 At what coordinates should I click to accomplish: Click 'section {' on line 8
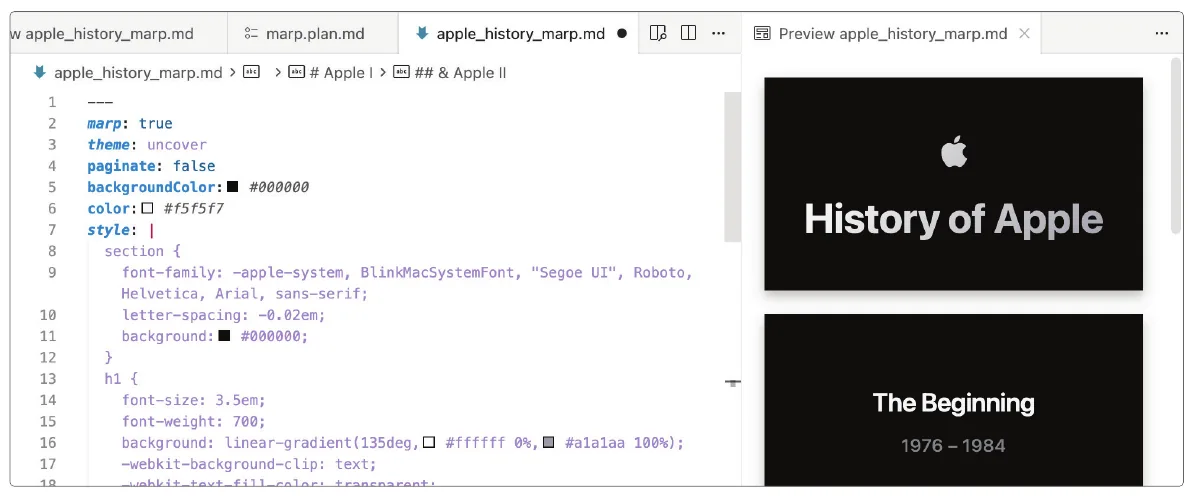pyautogui.click(x=142, y=251)
